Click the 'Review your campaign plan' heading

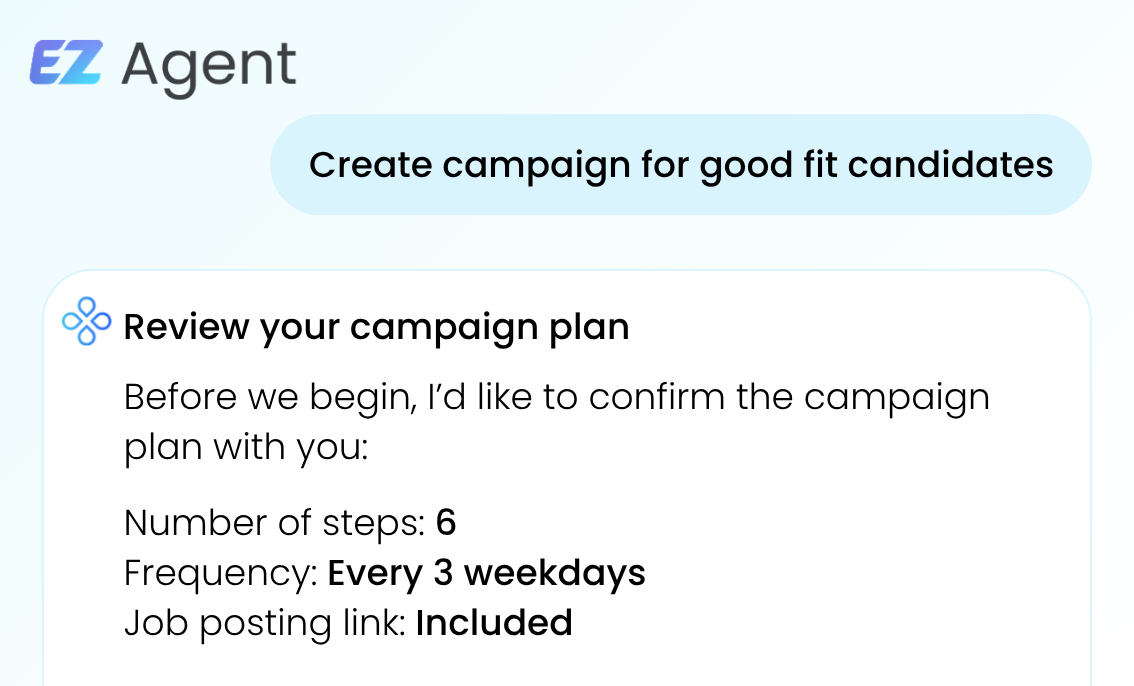pos(377,327)
